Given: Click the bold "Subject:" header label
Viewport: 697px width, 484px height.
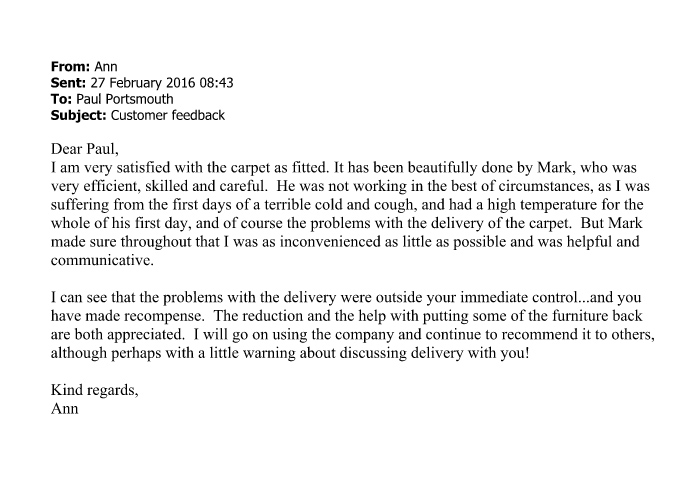Looking at the screenshot, I should (78, 115).
